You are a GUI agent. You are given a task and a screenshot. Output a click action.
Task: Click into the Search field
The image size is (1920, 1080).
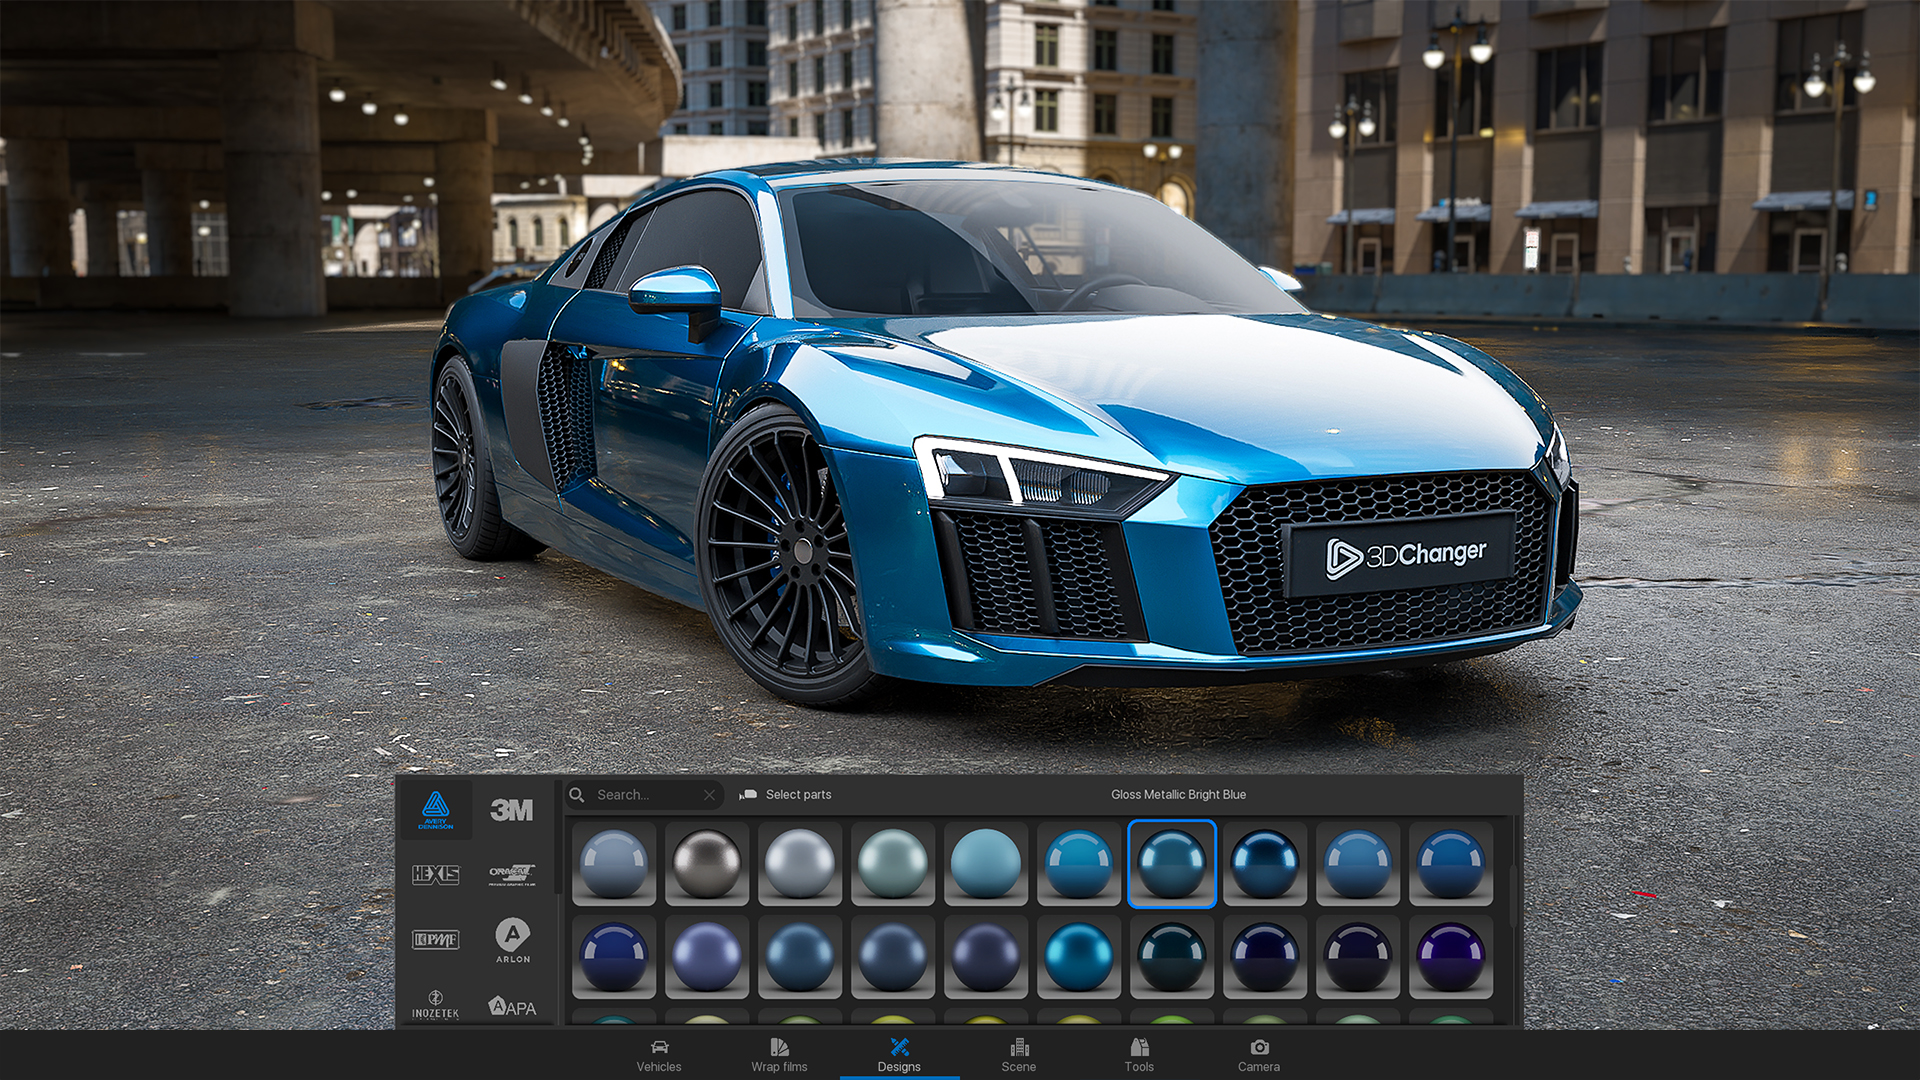click(640, 795)
